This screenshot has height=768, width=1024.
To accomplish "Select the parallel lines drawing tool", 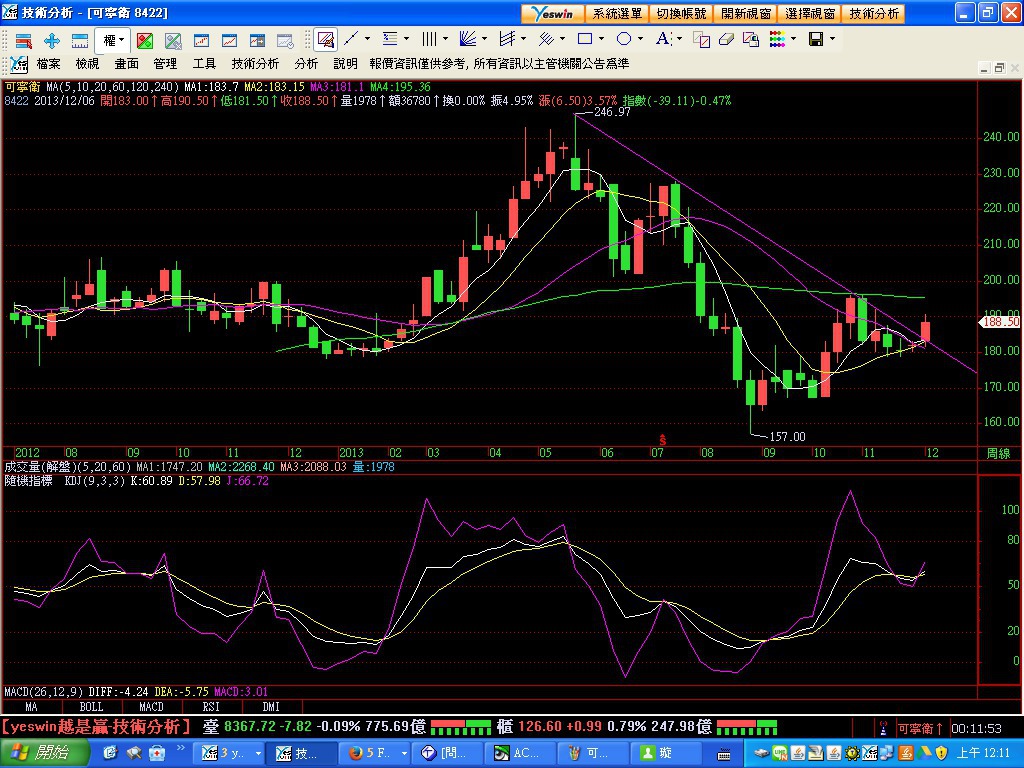I will (546, 39).
